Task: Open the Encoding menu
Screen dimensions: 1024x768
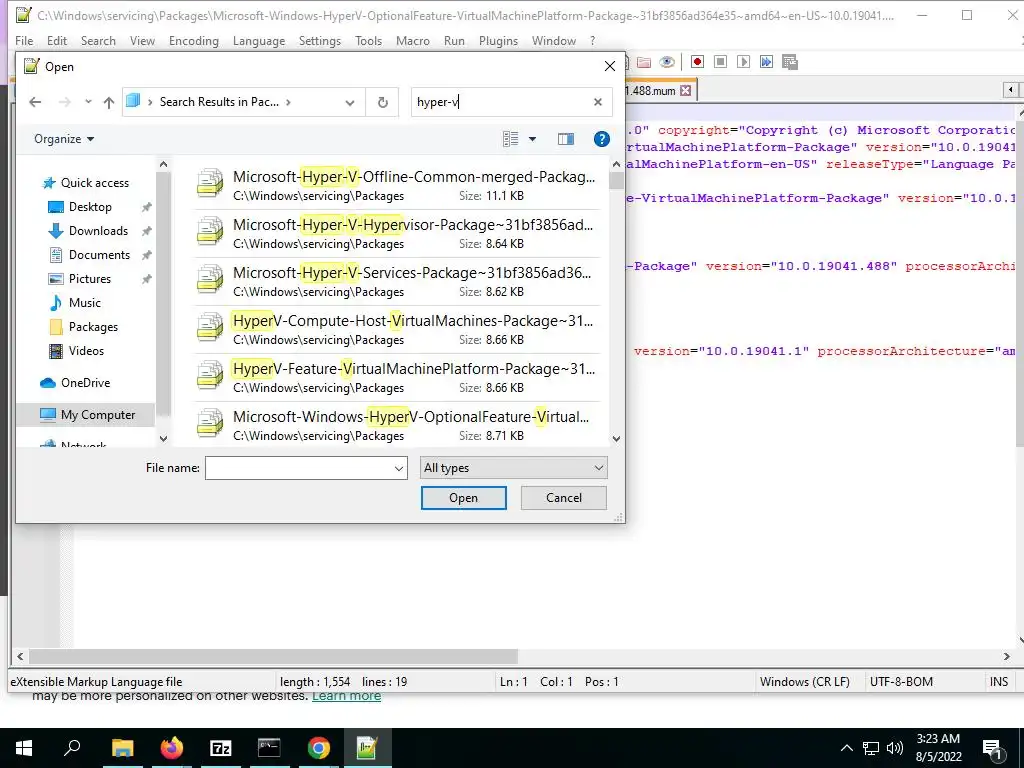Action: (194, 40)
